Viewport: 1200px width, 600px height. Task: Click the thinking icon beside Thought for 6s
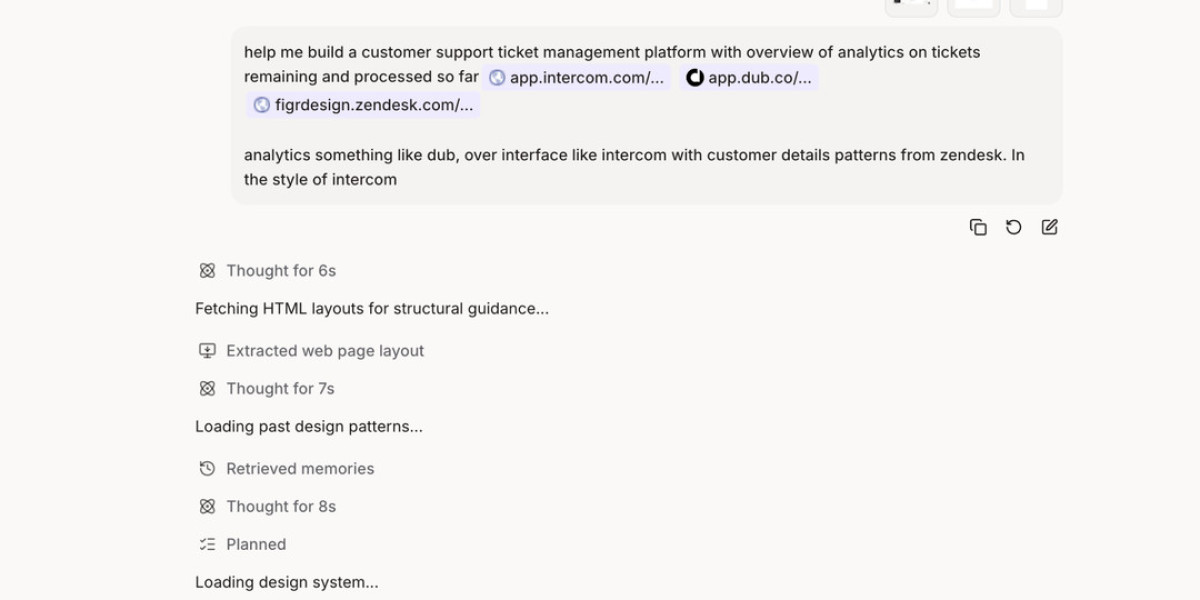point(207,271)
